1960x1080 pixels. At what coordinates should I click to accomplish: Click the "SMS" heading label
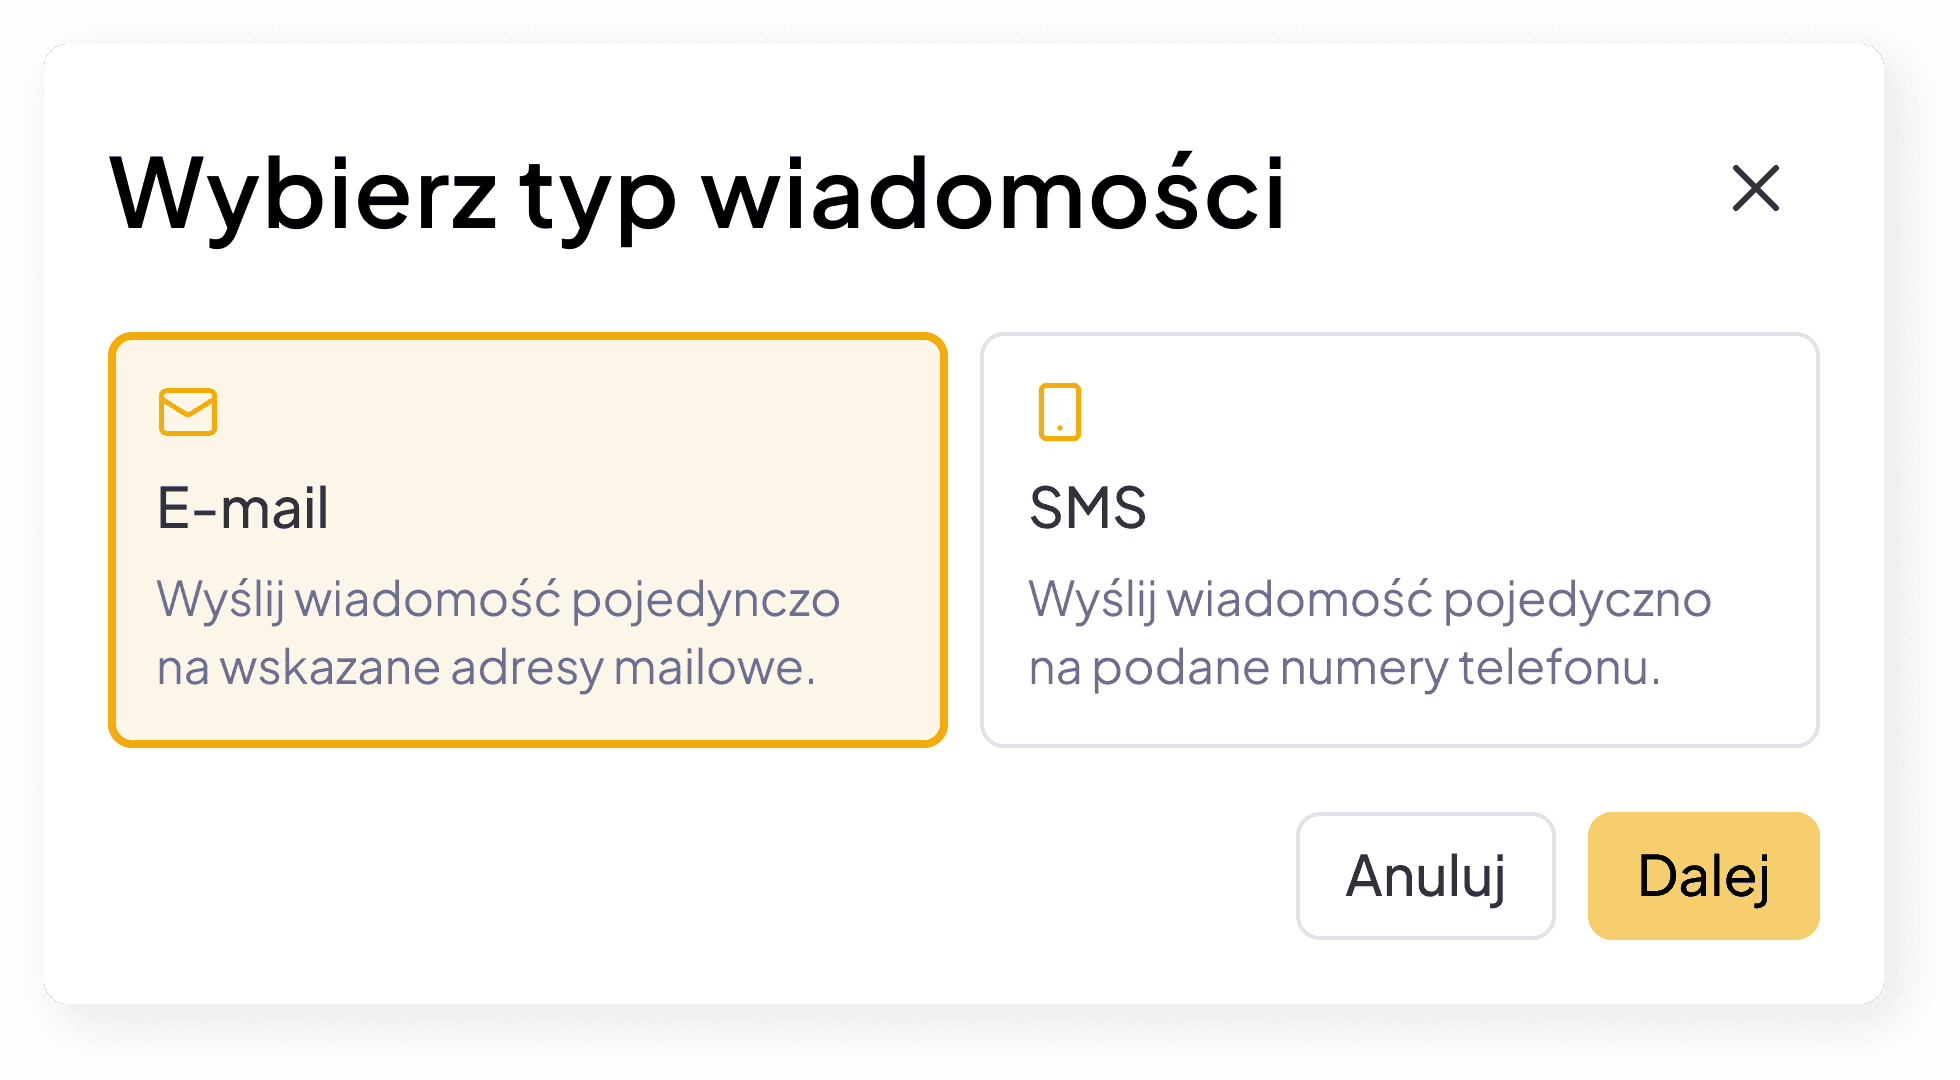tap(1088, 508)
